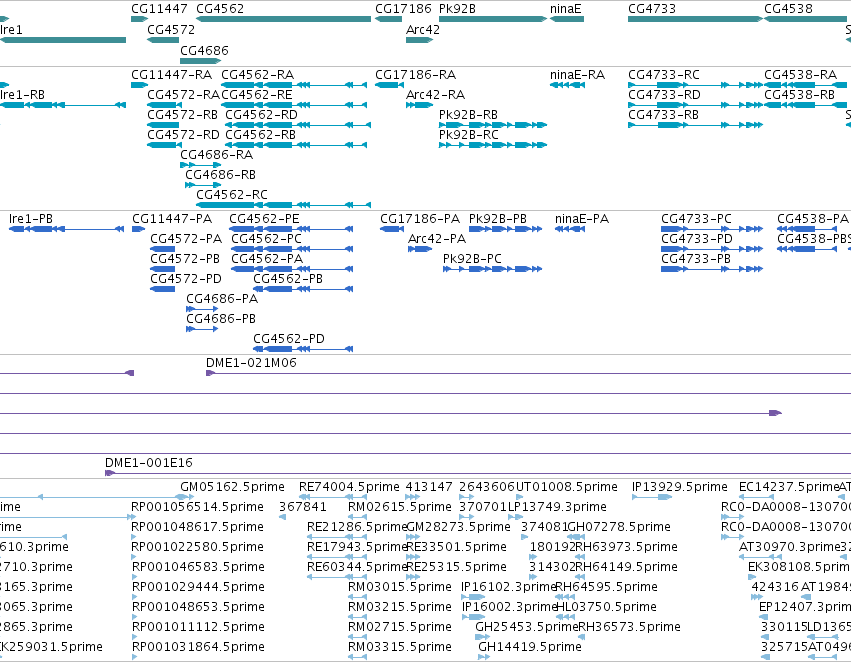Click EST UT01008.5prime
The height and width of the screenshot is (662, 851).
[x=567, y=487]
